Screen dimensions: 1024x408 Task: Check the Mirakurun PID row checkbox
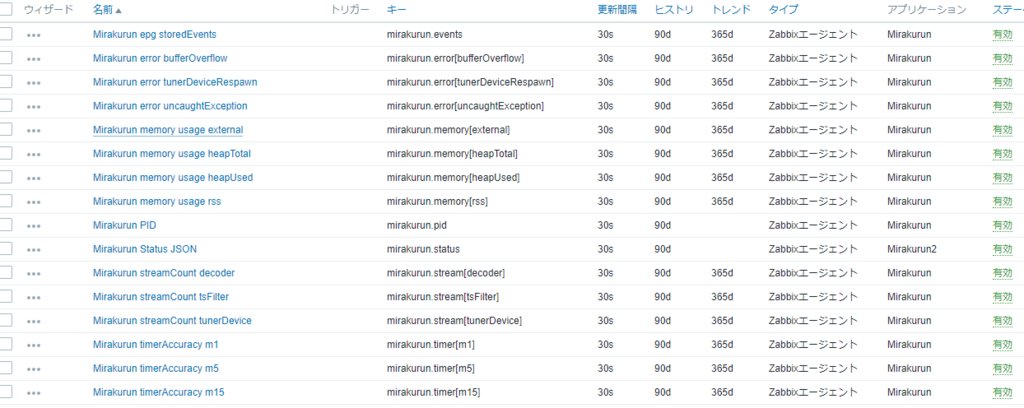point(6,225)
